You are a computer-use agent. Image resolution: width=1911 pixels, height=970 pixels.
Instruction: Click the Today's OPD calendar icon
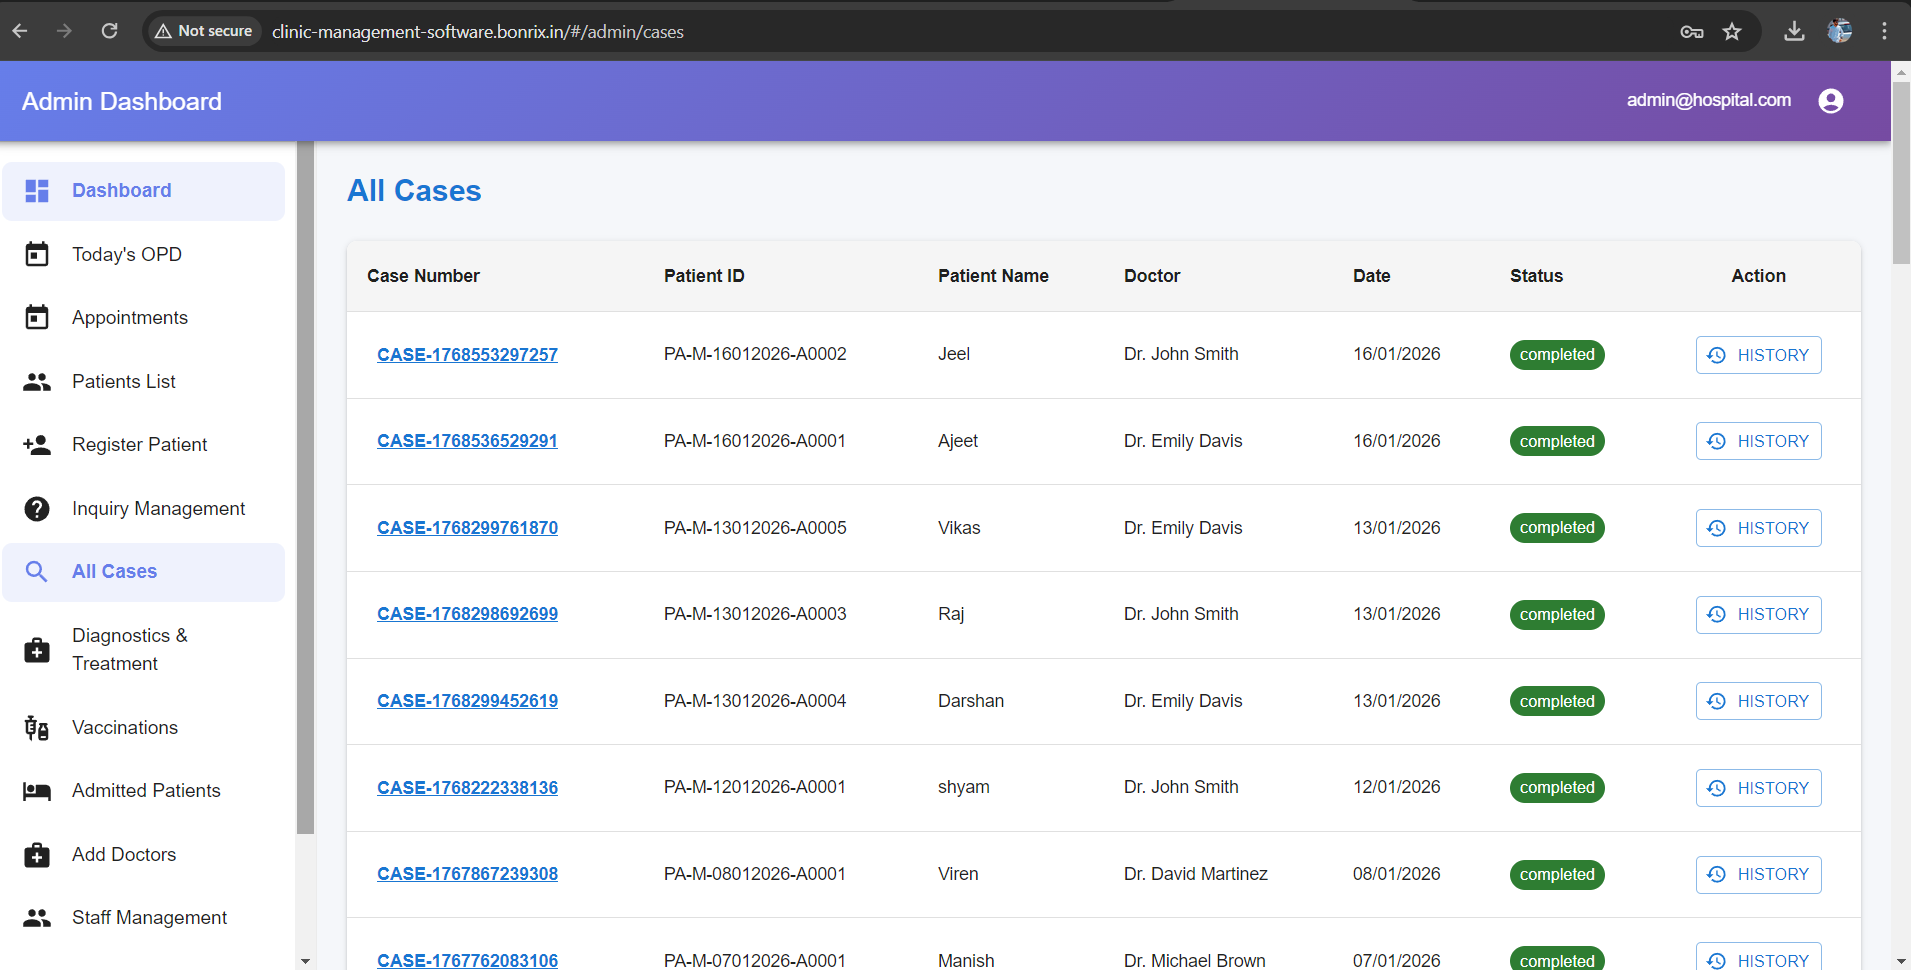point(37,255)
